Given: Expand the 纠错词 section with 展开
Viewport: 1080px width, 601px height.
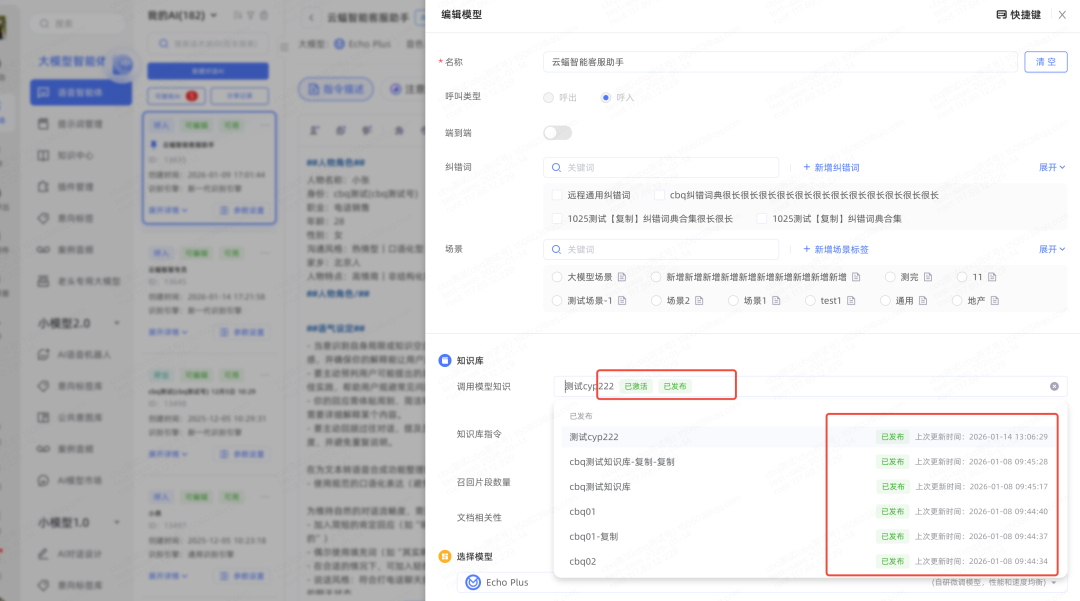Looking at the screenshot, I should tap(1051, 167).
